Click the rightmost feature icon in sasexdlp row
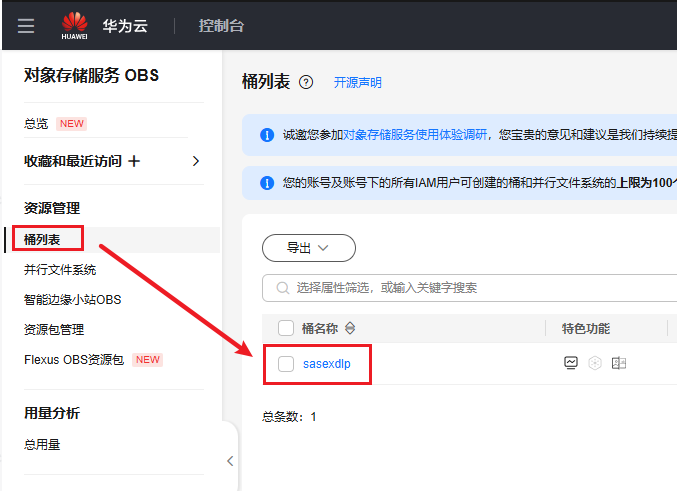The image size is (677, 491). (619, 363)
